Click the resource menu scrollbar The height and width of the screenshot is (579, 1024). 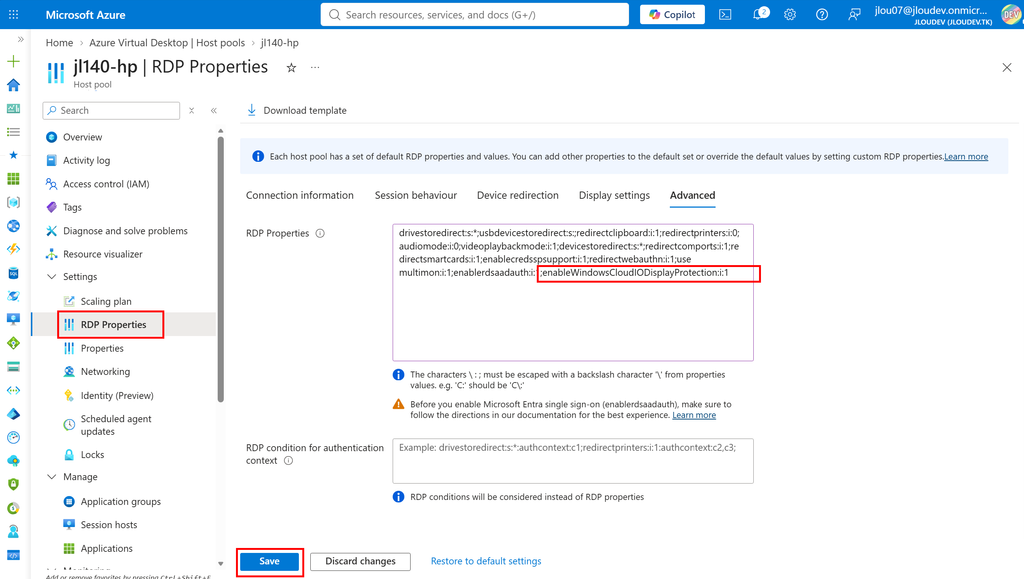(221, 268)
